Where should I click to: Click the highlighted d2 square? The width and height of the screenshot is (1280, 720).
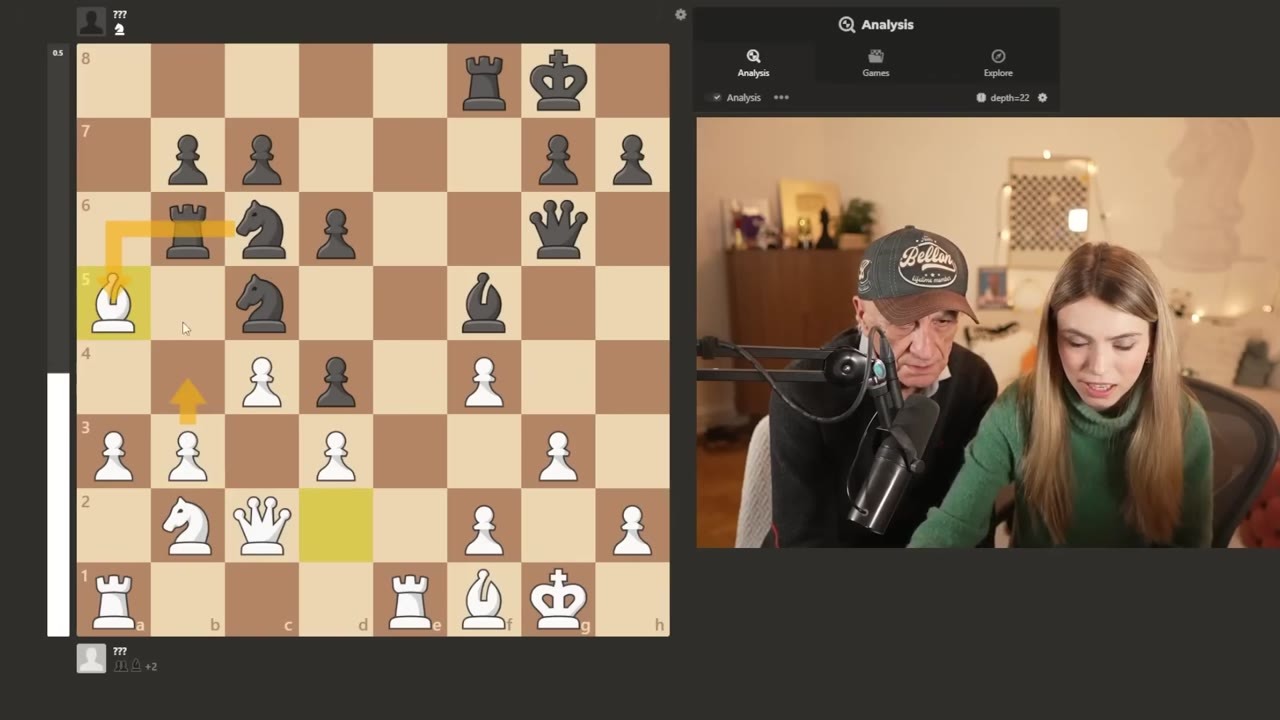click(336, 525)
